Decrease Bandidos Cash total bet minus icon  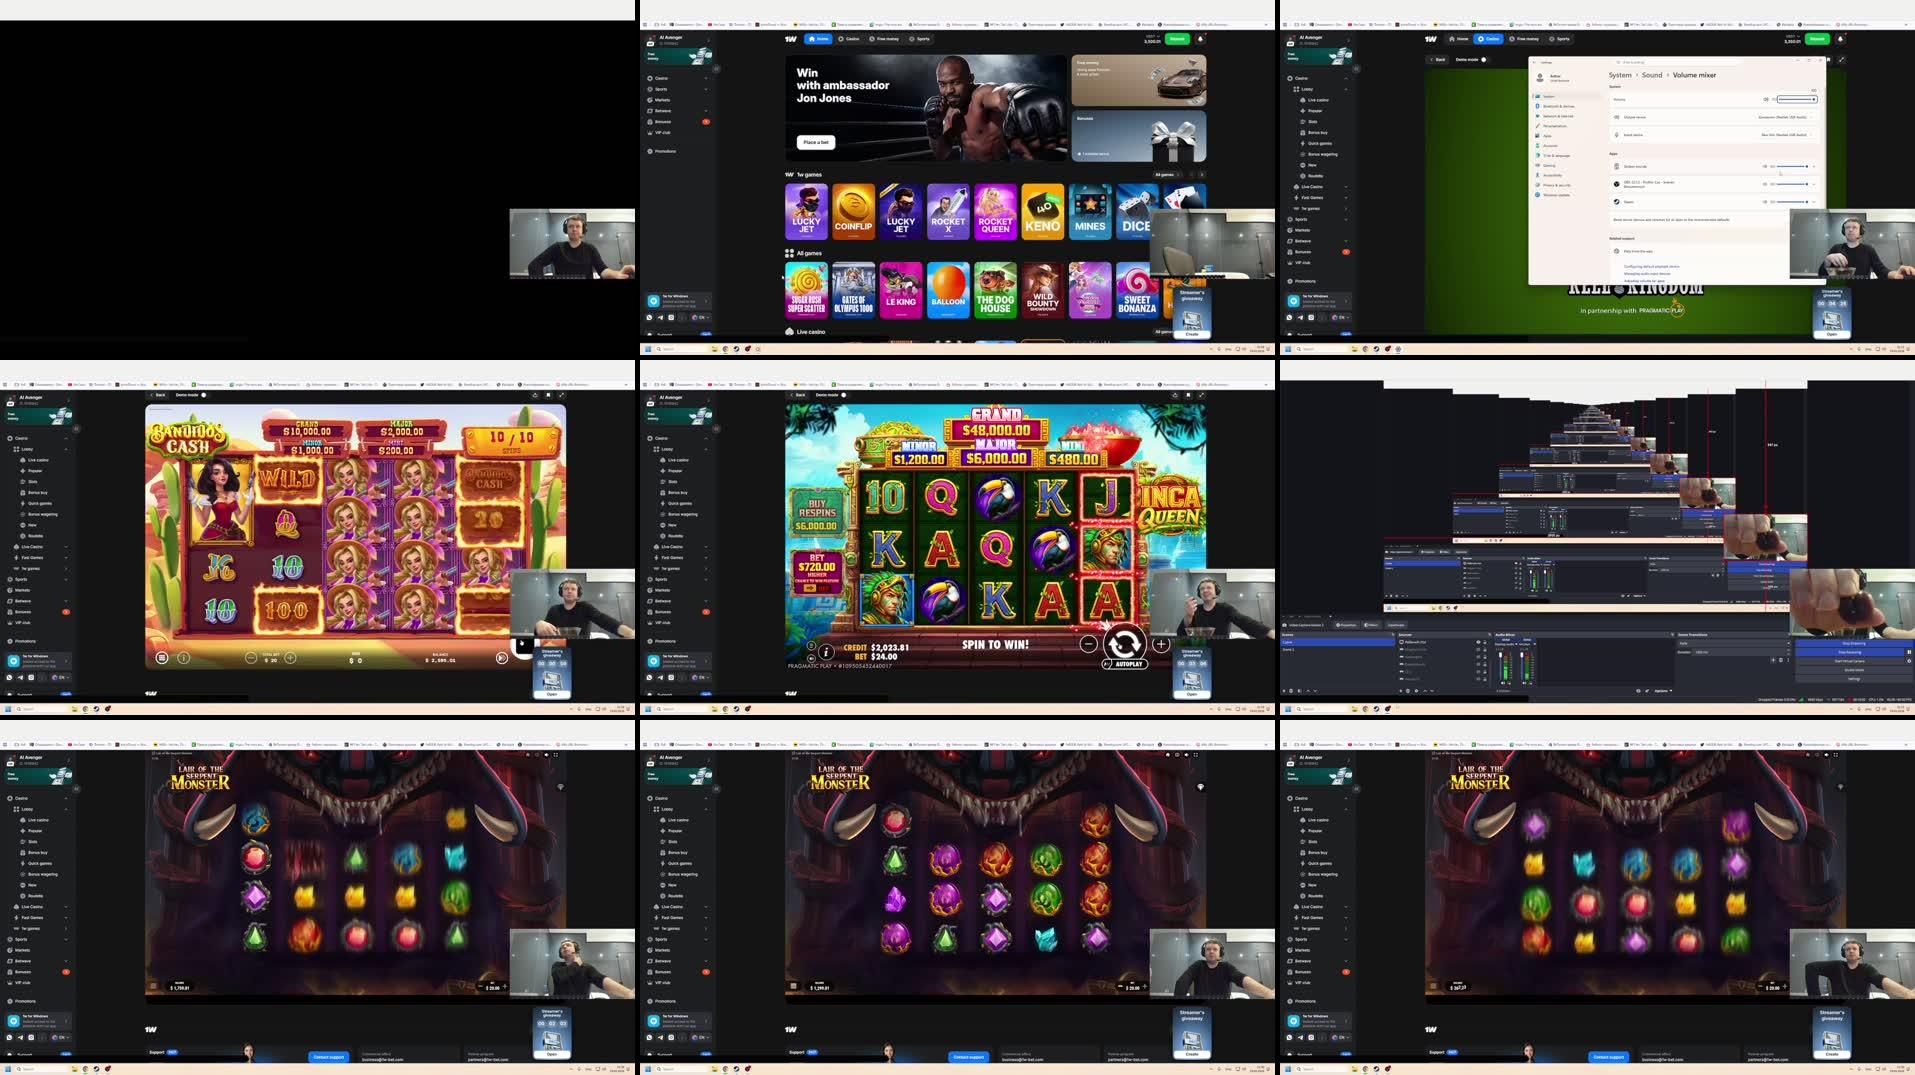pos(251,658)
